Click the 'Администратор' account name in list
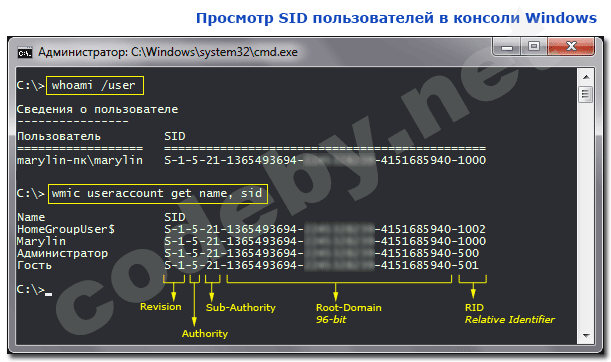The height and width of the screenshot is (362, 611). point(62,253)
